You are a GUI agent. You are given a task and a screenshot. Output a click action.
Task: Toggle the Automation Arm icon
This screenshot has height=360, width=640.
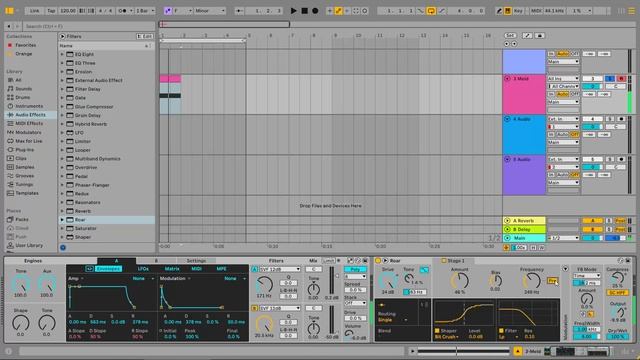tap(338, 11)
